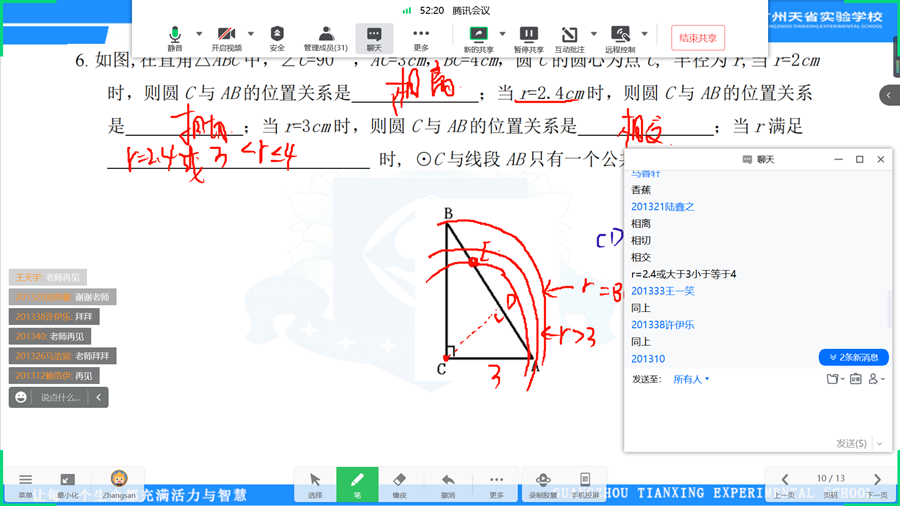
Task: Collapse danmaku bar with left chevron
Action: [98, 397]
